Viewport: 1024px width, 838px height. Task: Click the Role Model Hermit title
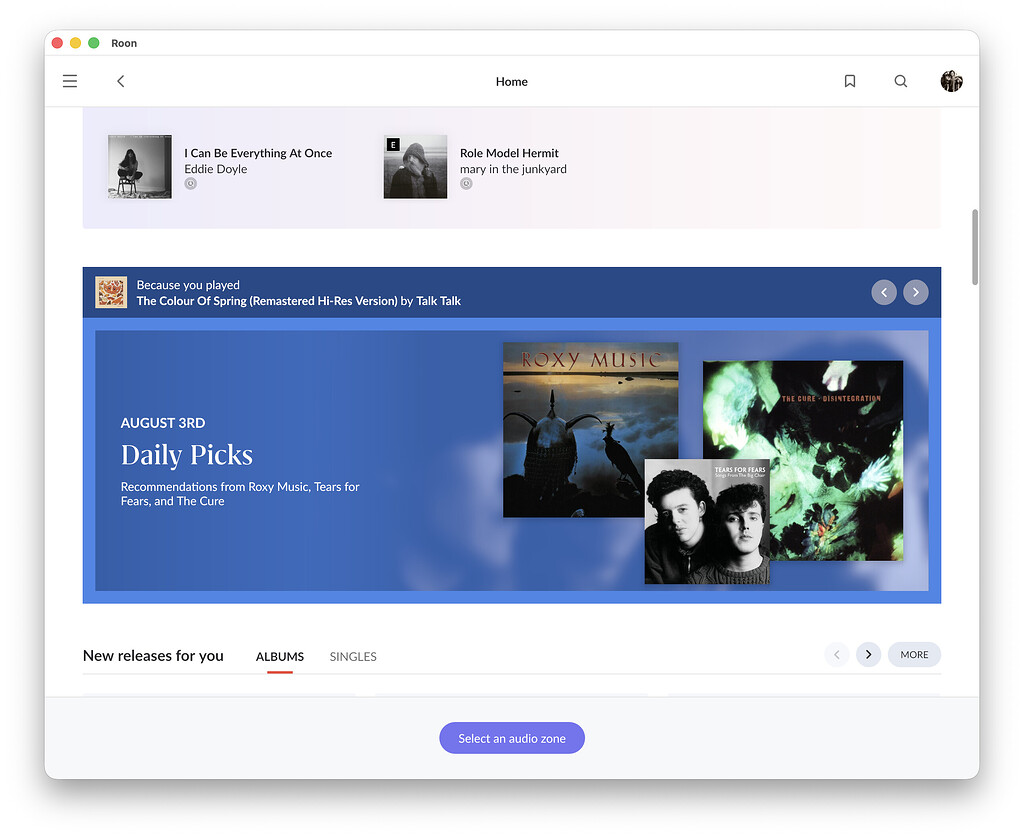(x=509, y=153)
